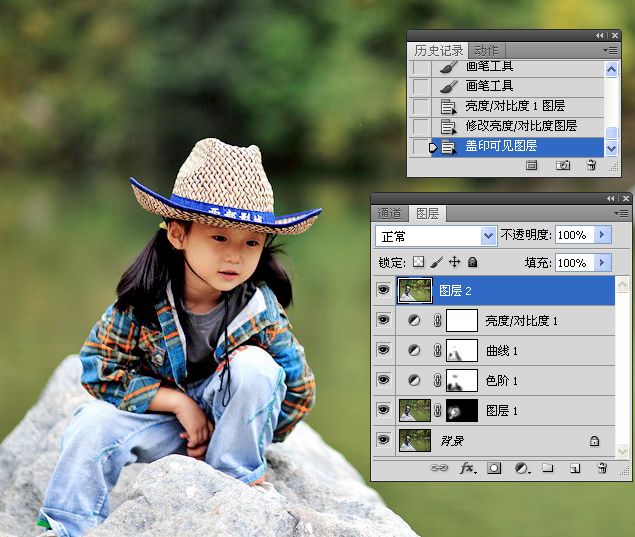Create a new layer group folder icon
This screenshot has width=635, height=537.
[548, 468]
